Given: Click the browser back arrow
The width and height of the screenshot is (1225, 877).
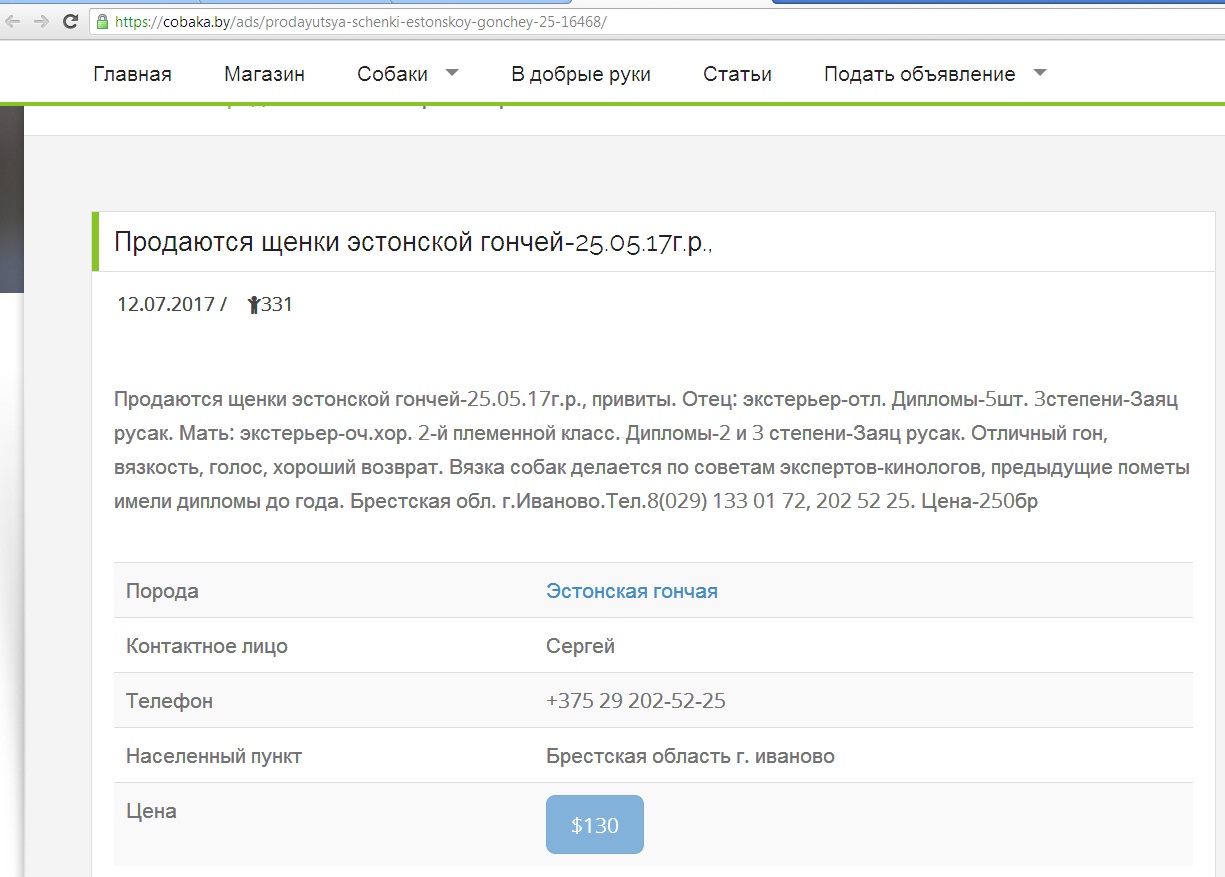Looking at the screenshot, I should 16,21.
